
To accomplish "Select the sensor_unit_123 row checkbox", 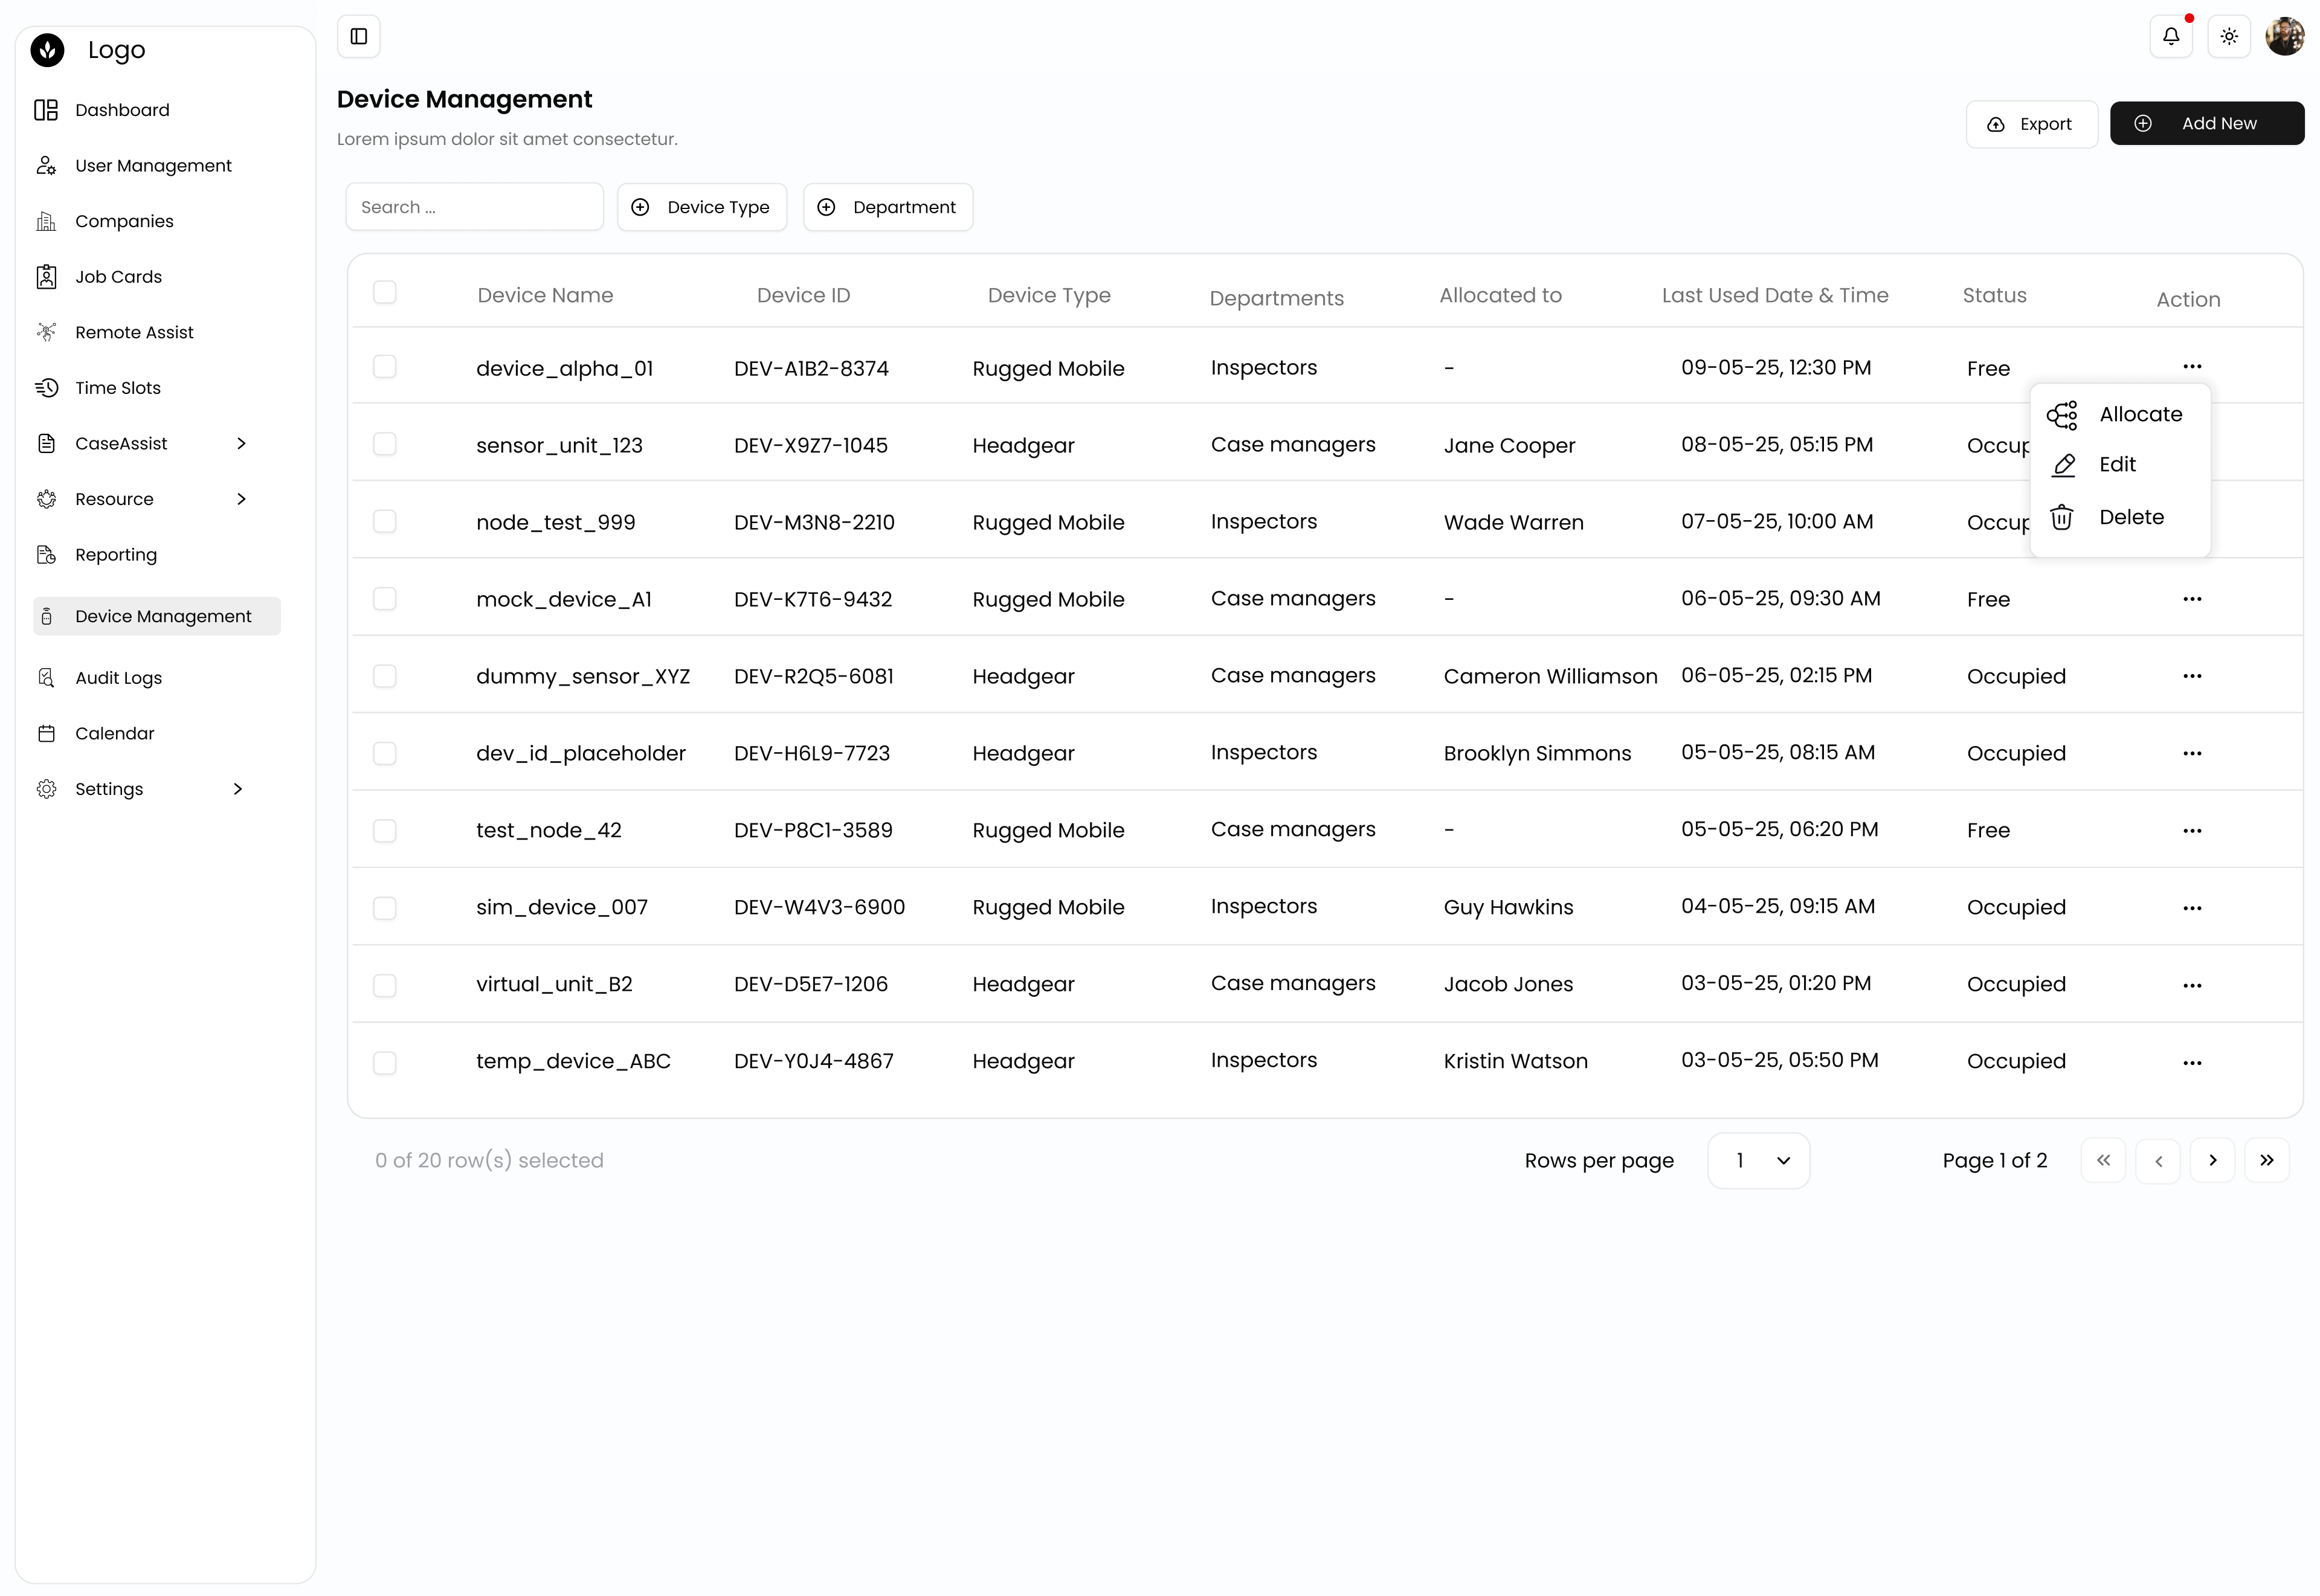I will [385, 444].
